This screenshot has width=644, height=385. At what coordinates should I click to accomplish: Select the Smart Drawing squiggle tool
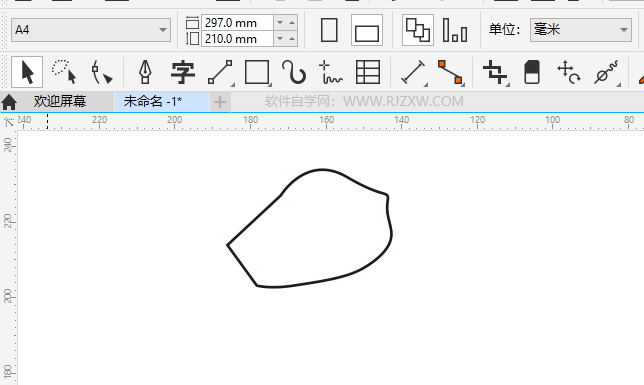[330, 72]
